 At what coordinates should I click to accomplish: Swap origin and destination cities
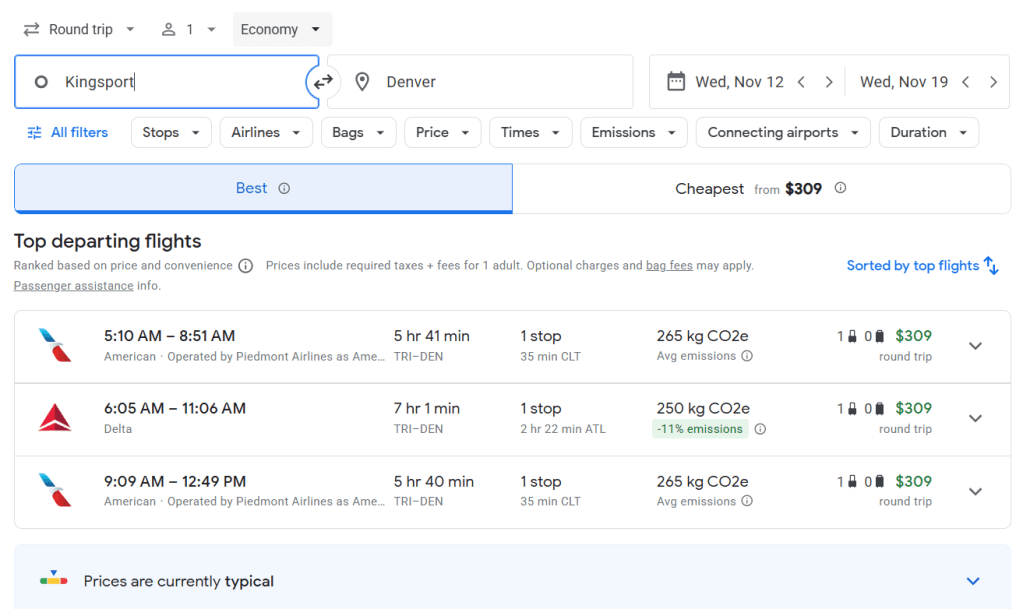pyautogui.click(x=323, y=82)
